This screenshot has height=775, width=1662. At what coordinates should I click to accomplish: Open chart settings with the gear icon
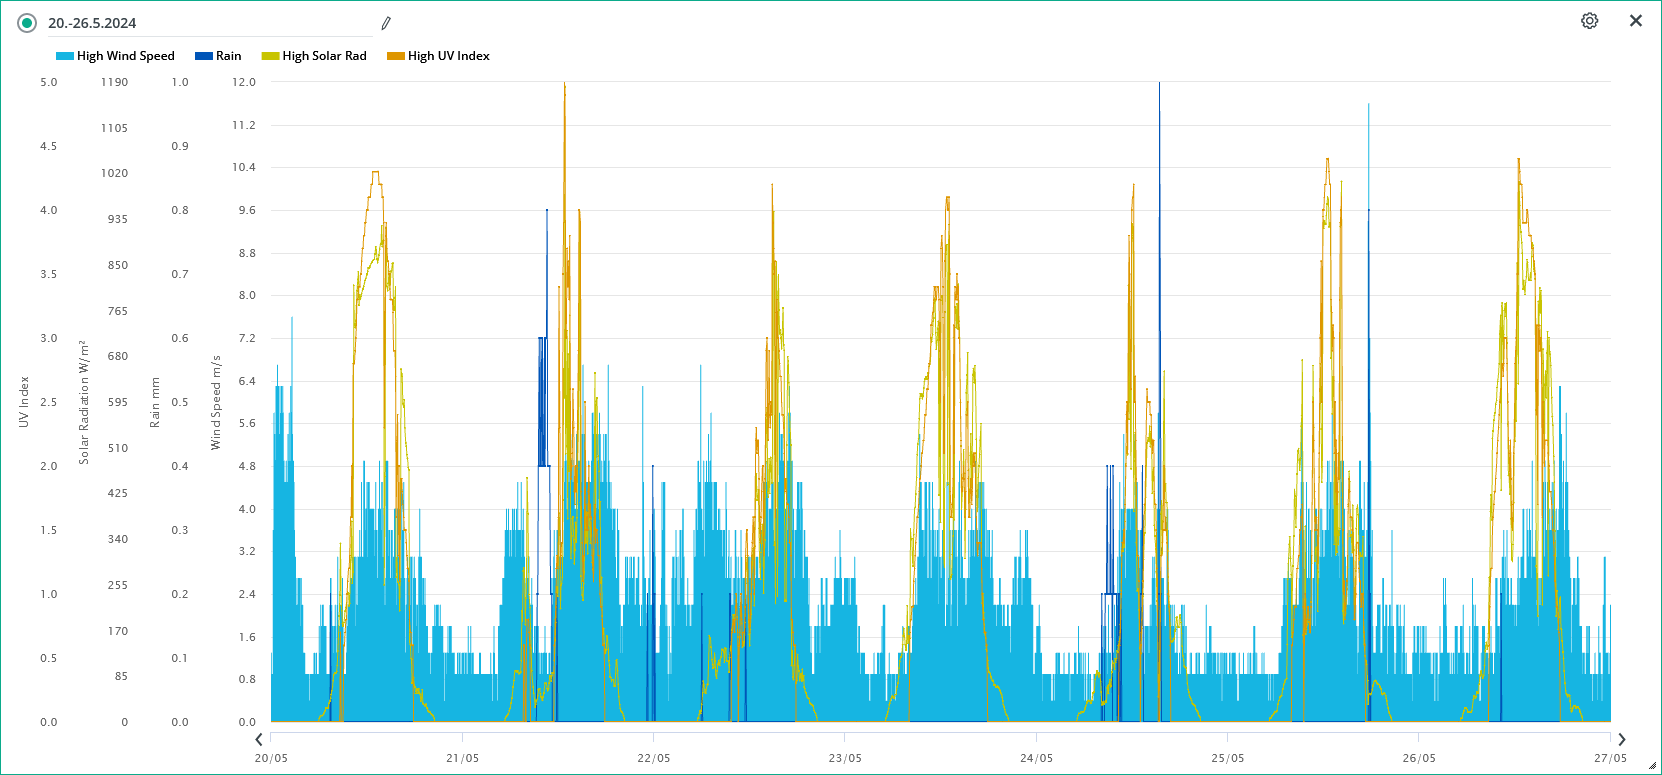click(x=1589, y=21)
